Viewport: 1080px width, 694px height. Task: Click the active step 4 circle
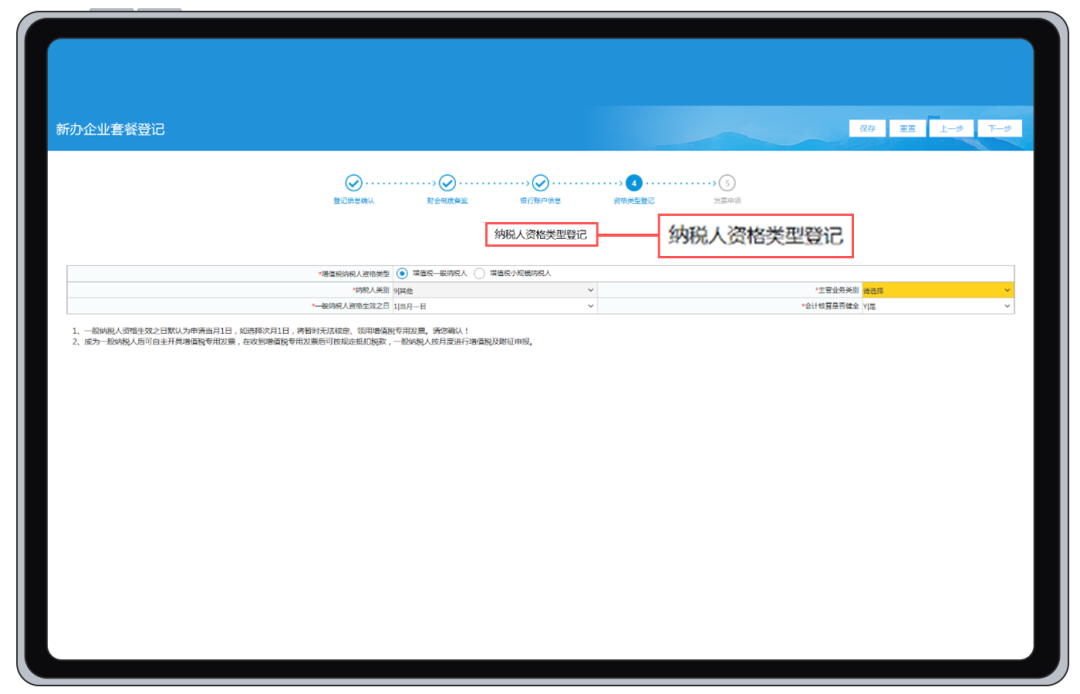coord(634,183)
